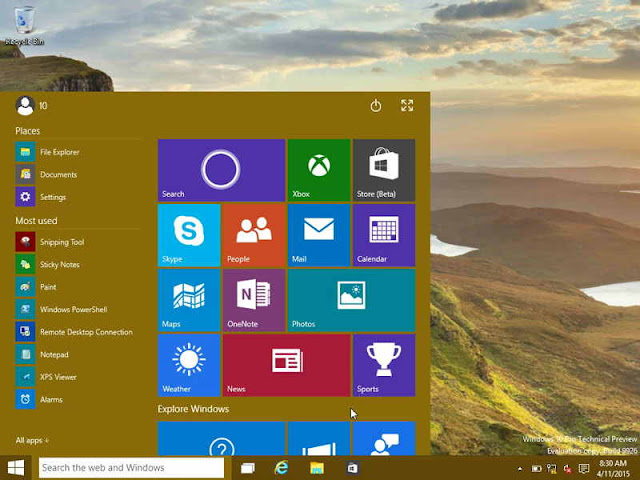The width and height of the screenshot is (640, 480).
Task: Click the battery tray icon
Action: click(x=536, y=469)
